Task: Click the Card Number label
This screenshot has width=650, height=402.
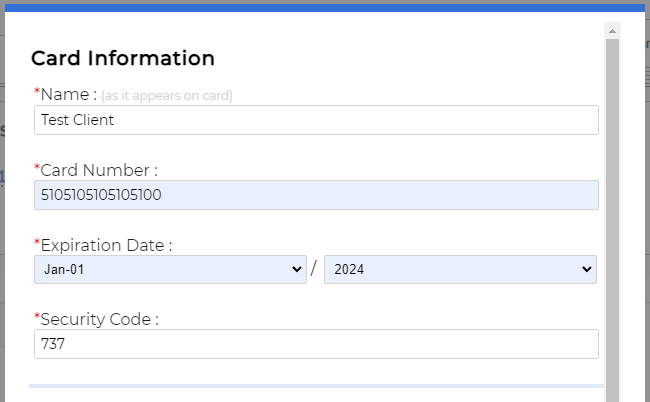Action: click(x=98, y=170)
